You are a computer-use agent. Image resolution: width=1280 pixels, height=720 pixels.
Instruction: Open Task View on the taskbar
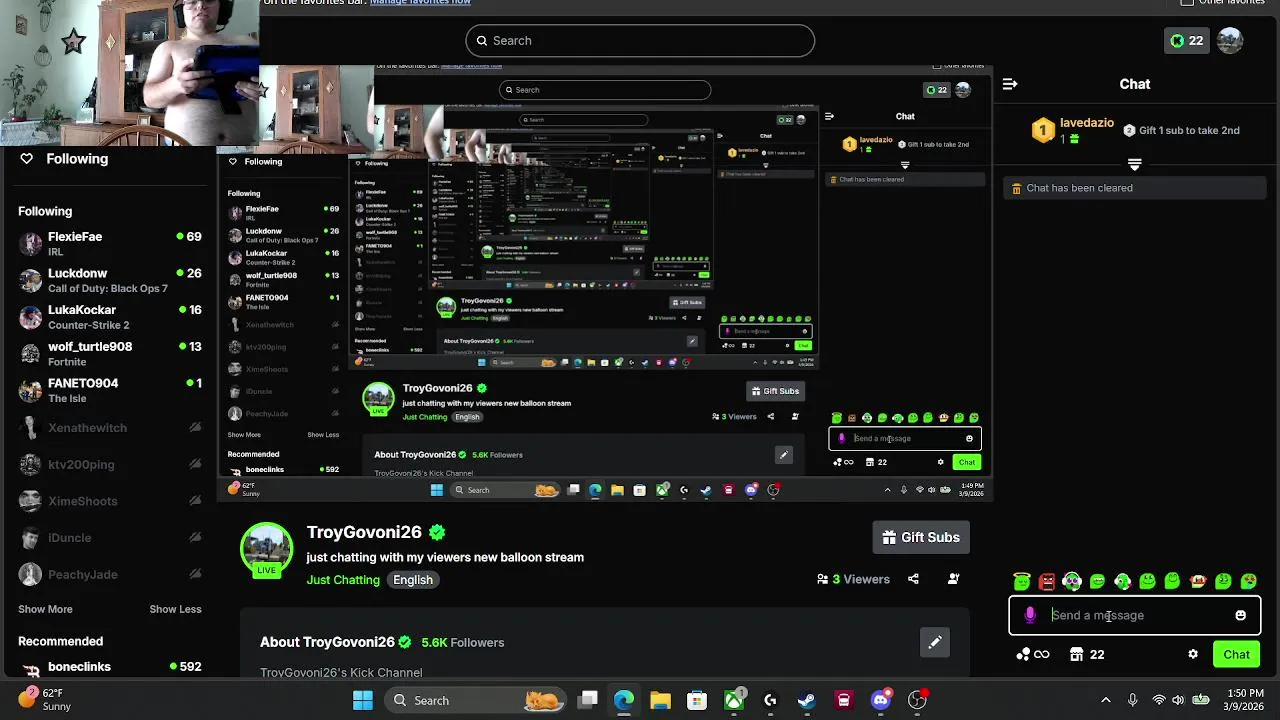click(588, 700)
